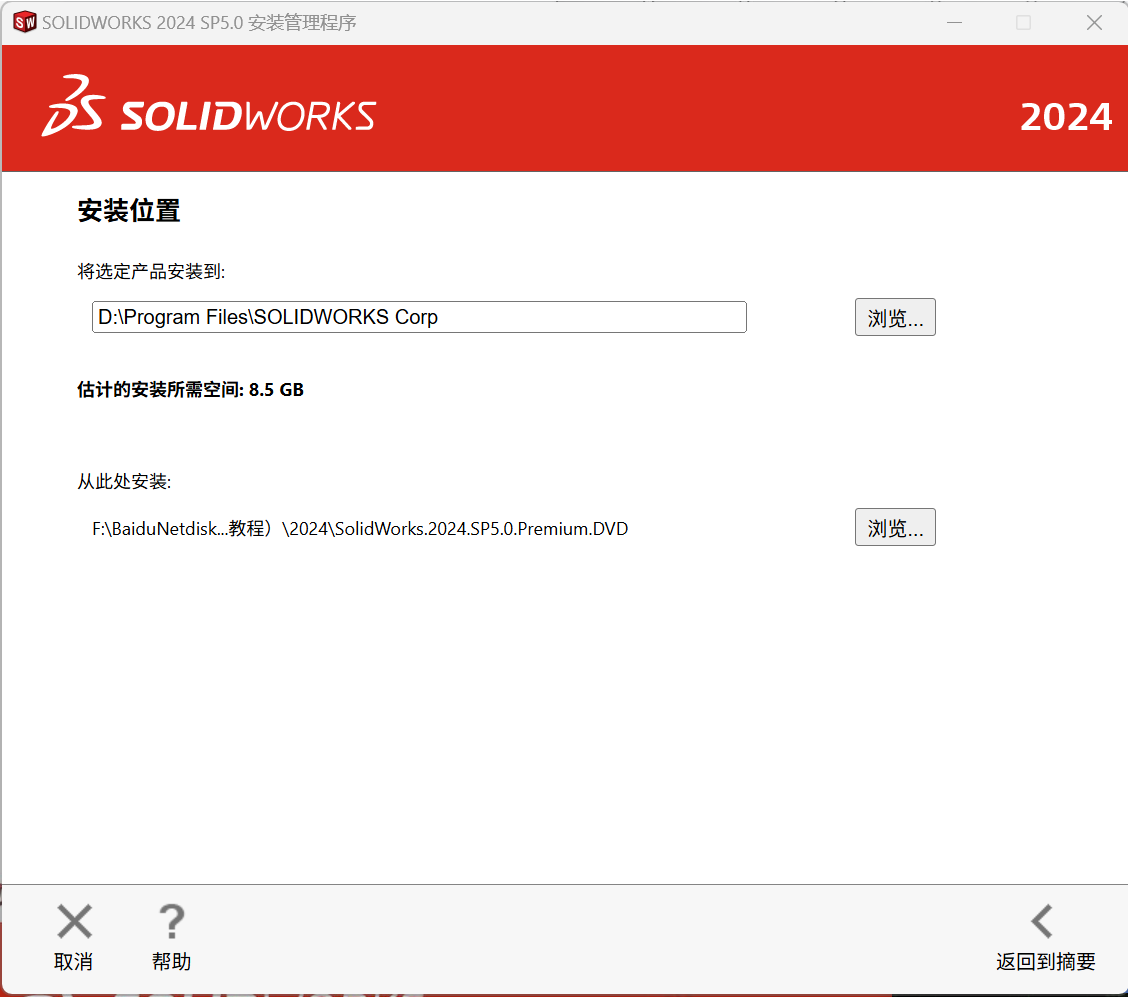Viewport: 1128px width, 997px height.
Task: Browse for the product install destination folder
Action: [895, 317]
